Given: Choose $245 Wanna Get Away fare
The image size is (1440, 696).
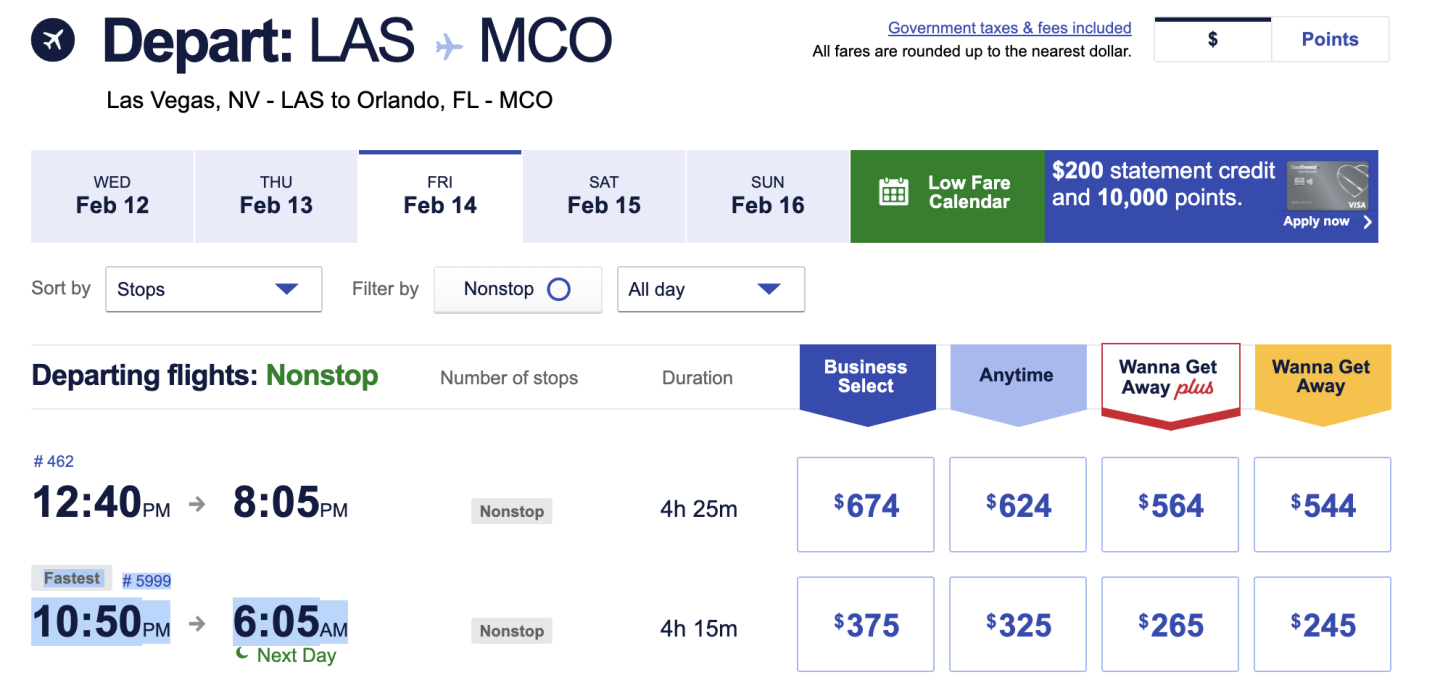Looking at the screenshot, I should point(1322,625).
